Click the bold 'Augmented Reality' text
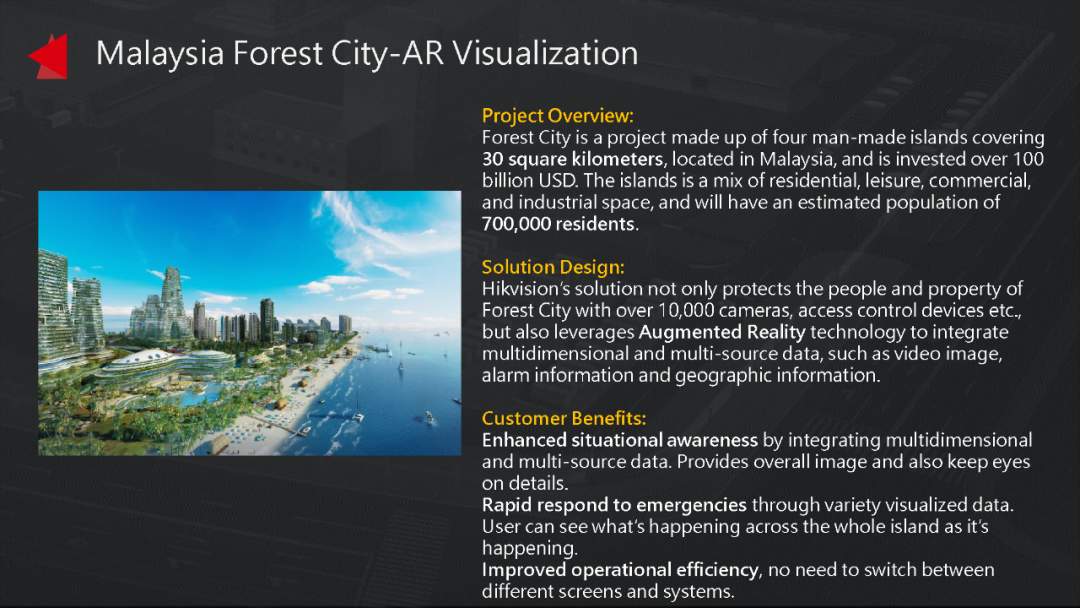 (x=722, y=332)
